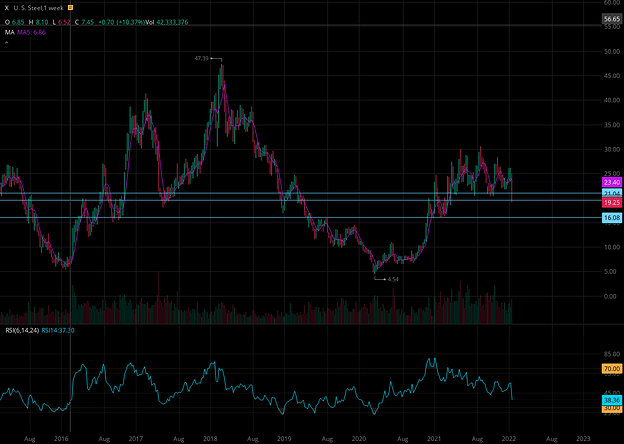Collapse the indicator legend with the caret arrow
The width and height of the screenshot is (624, 444).
point(6,41)
